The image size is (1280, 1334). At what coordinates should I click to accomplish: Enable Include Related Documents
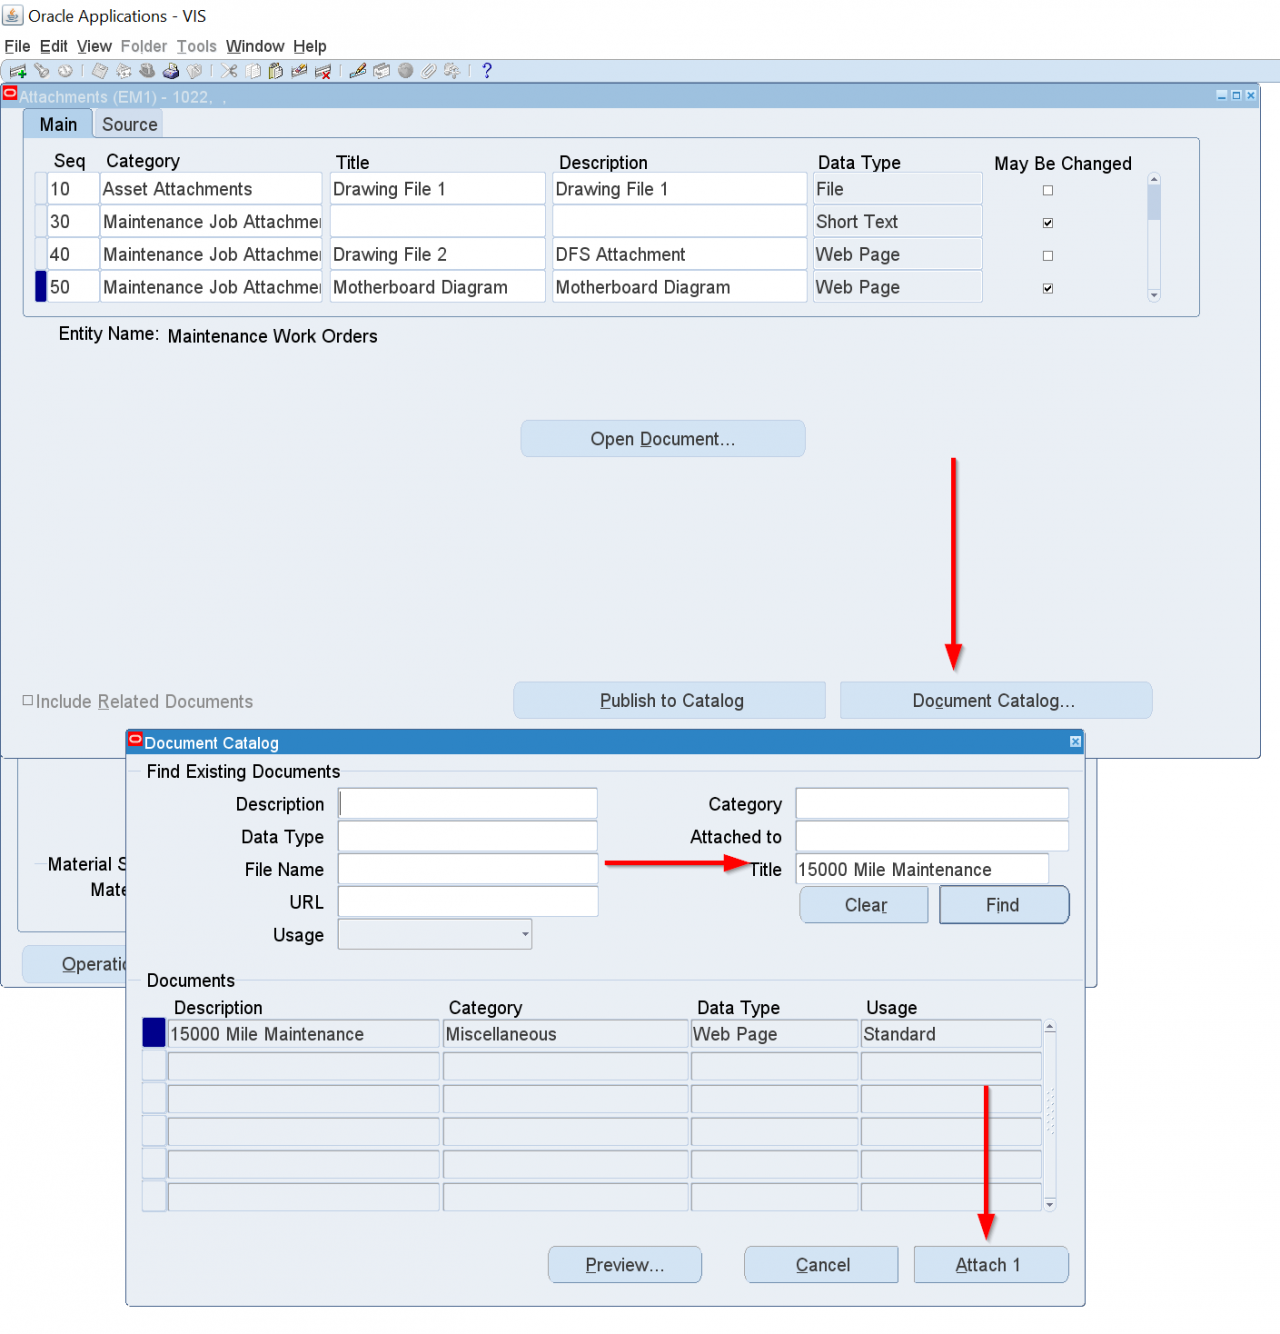(x=29, y=701)
